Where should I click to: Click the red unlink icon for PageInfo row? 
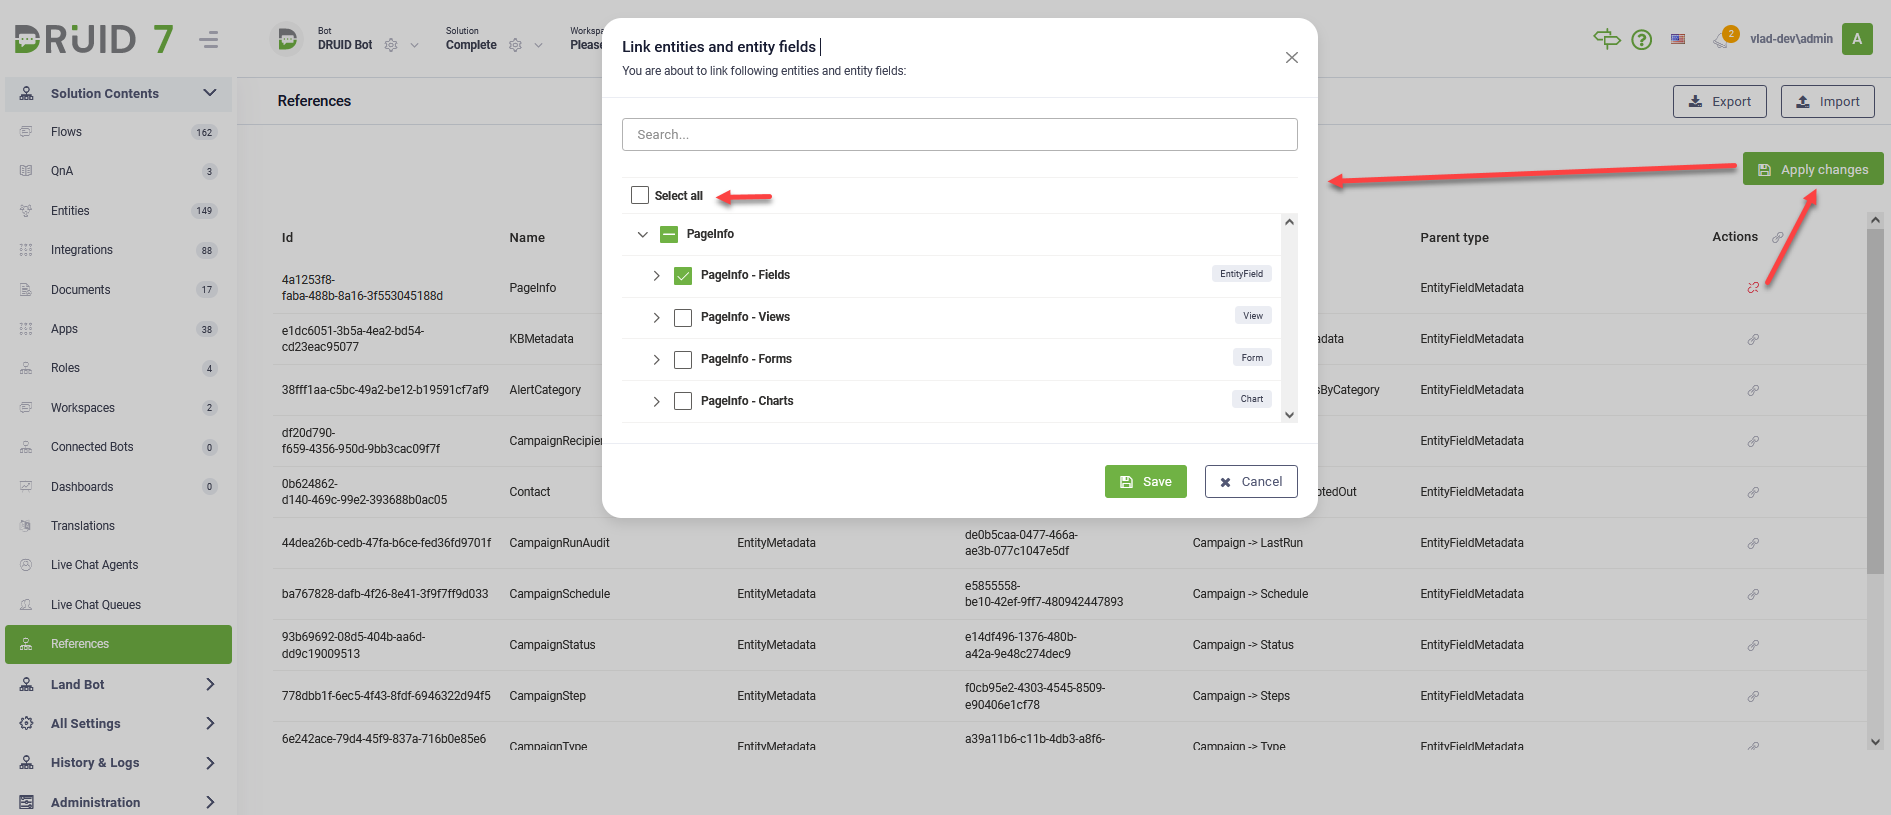[x=1753, y=288]
